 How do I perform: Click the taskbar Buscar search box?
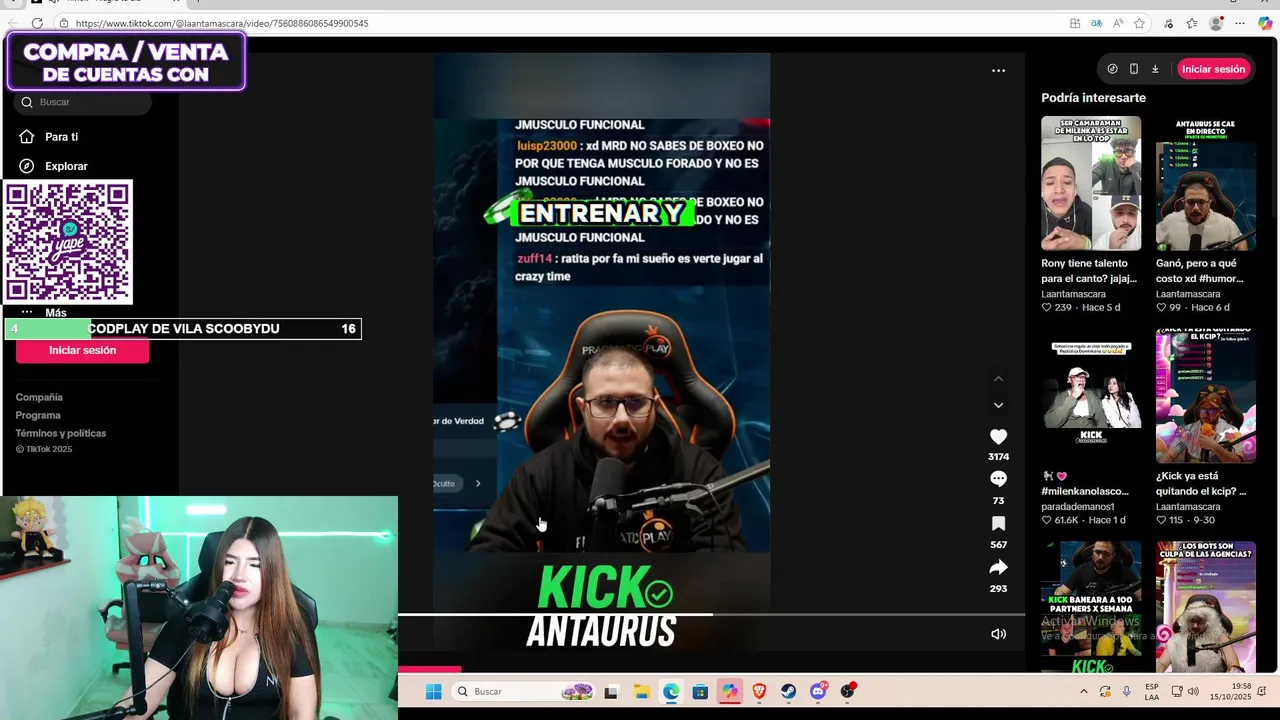pyautogui.click(x=525, y=691)
